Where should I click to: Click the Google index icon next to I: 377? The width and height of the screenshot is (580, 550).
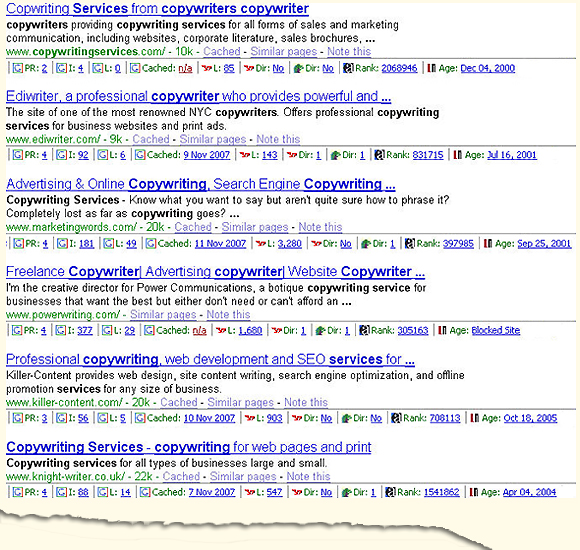click(x=61, y=330)
